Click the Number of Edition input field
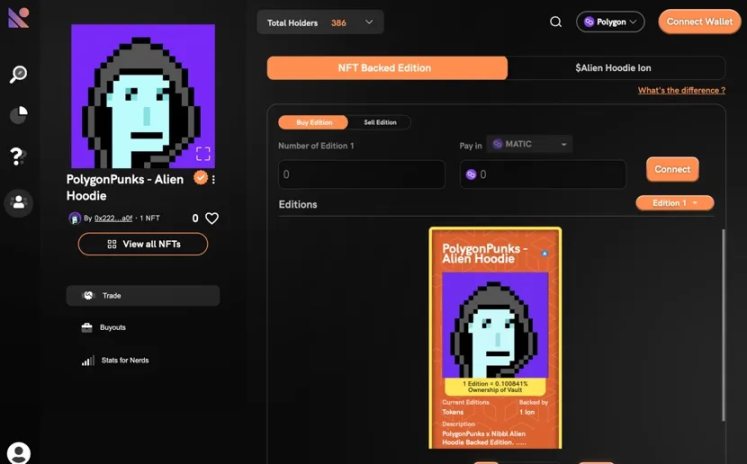The width and height of the screenshot is (747, 464). 362,174
